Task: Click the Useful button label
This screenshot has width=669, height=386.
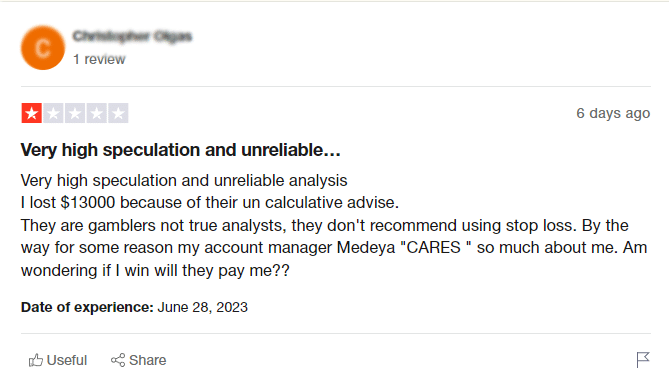Action: pos(67,360)
